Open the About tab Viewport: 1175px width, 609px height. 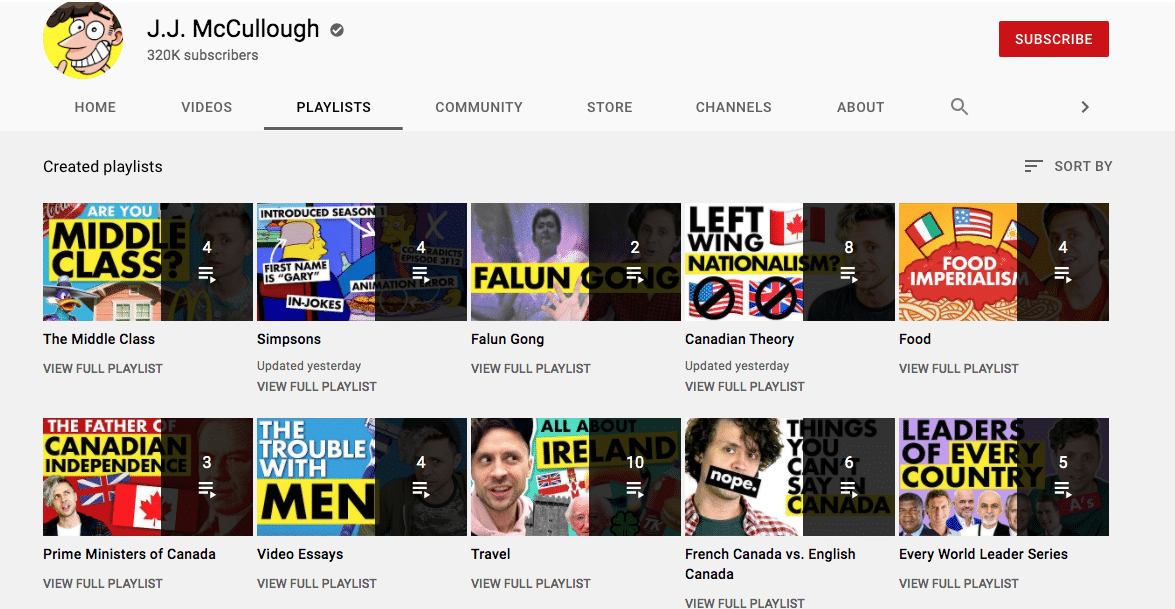860,107
